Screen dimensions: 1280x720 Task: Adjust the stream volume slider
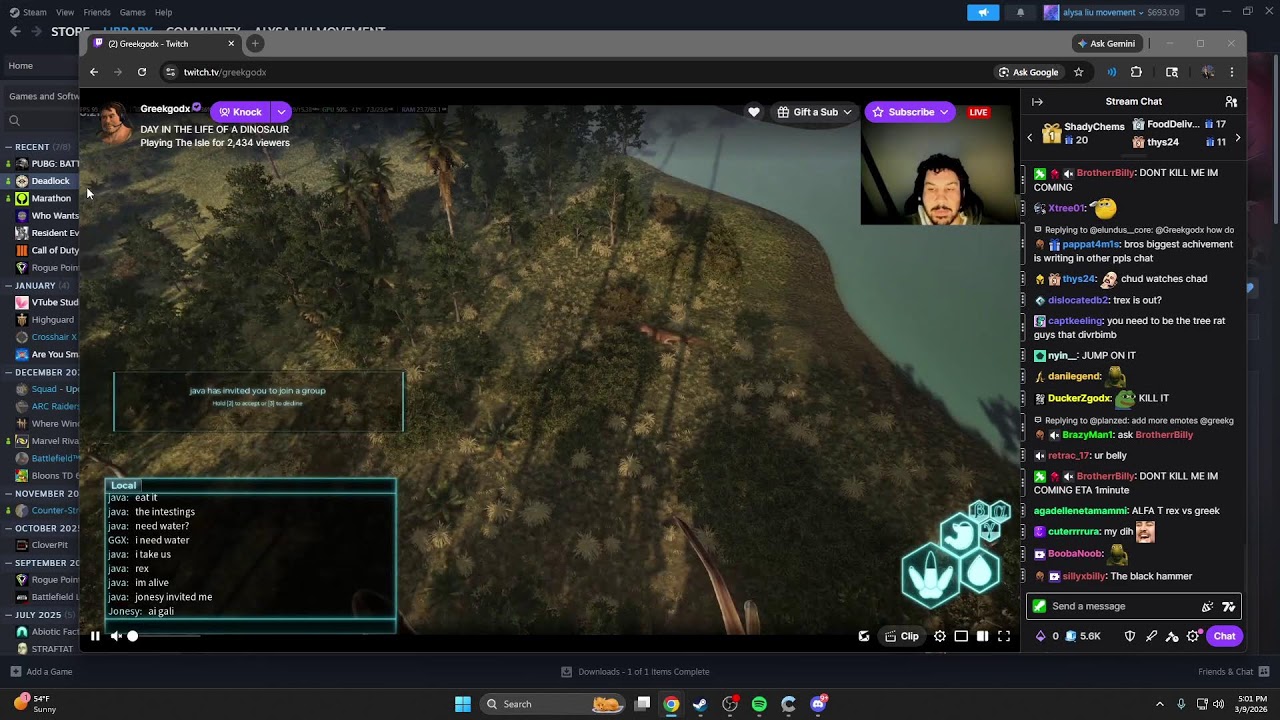(x=165, y=636)
